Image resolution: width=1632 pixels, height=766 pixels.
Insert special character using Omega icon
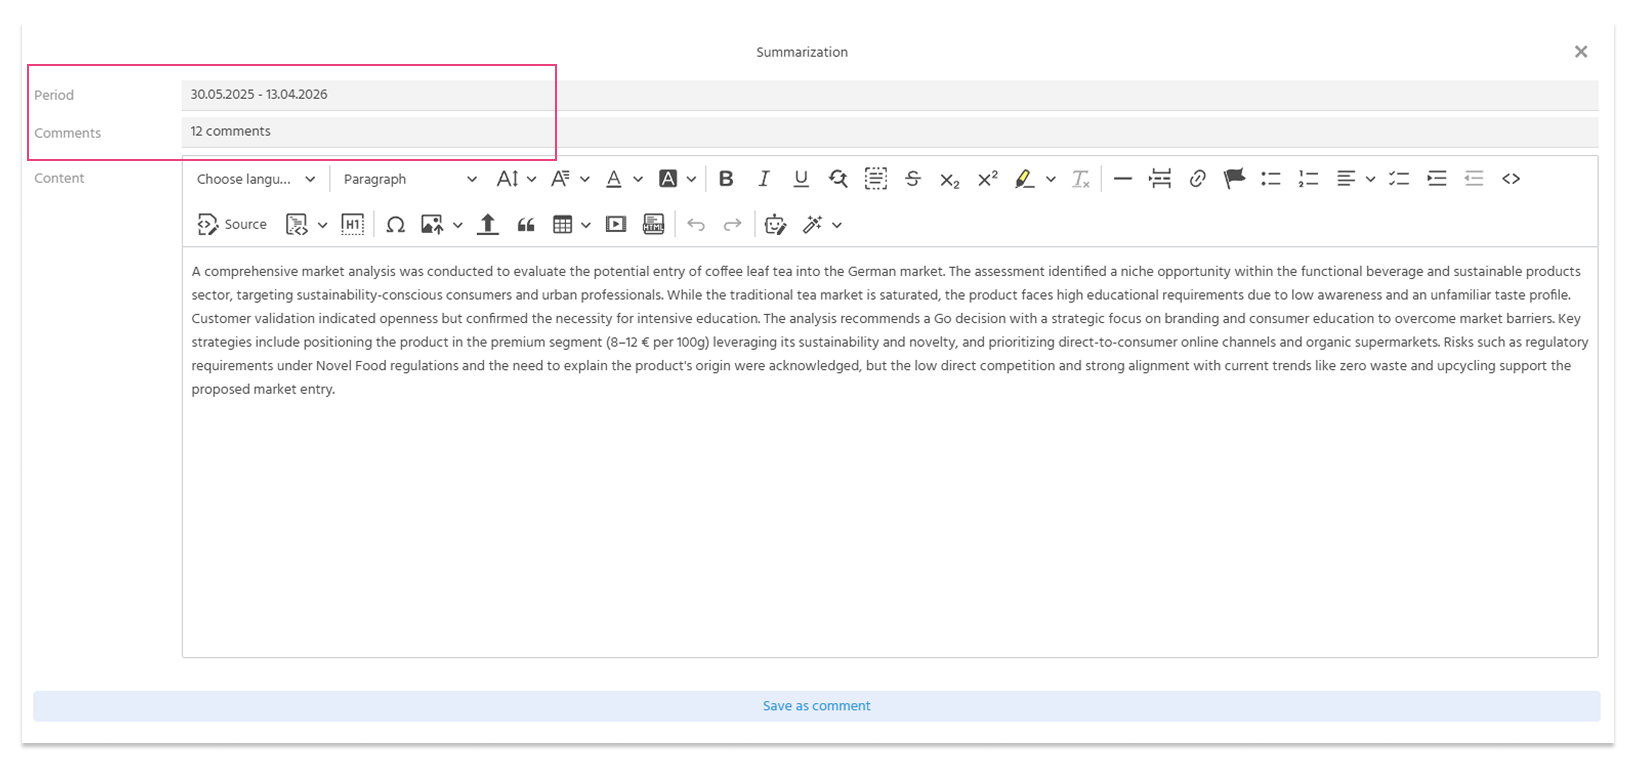point(395,225)
